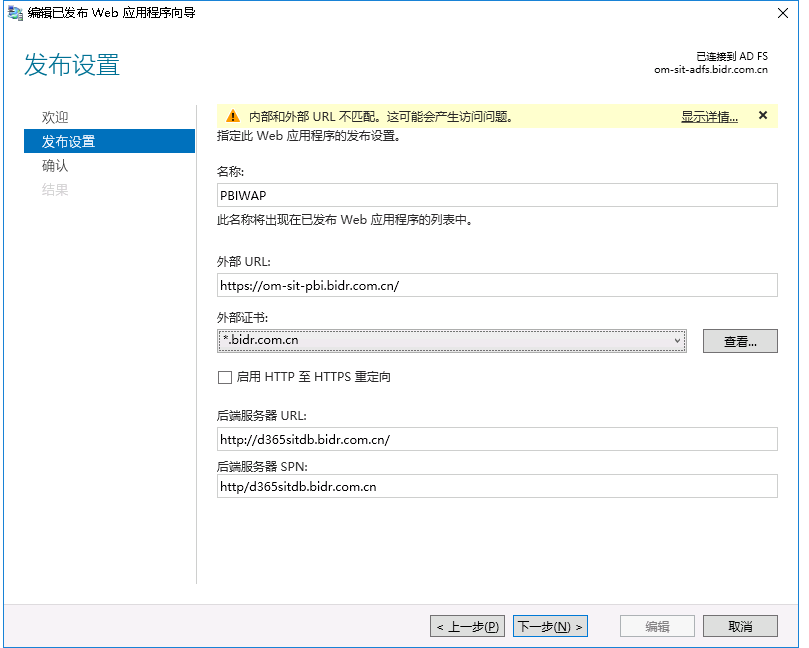Cancel the wizard with 取消
Viewport: 809px width, 648px height.
click(739, 625)
